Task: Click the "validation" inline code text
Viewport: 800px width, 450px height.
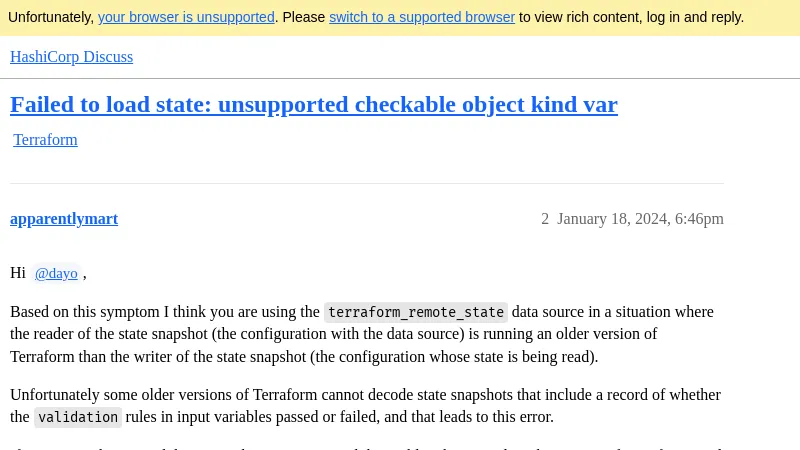Action: pos(78,417)
